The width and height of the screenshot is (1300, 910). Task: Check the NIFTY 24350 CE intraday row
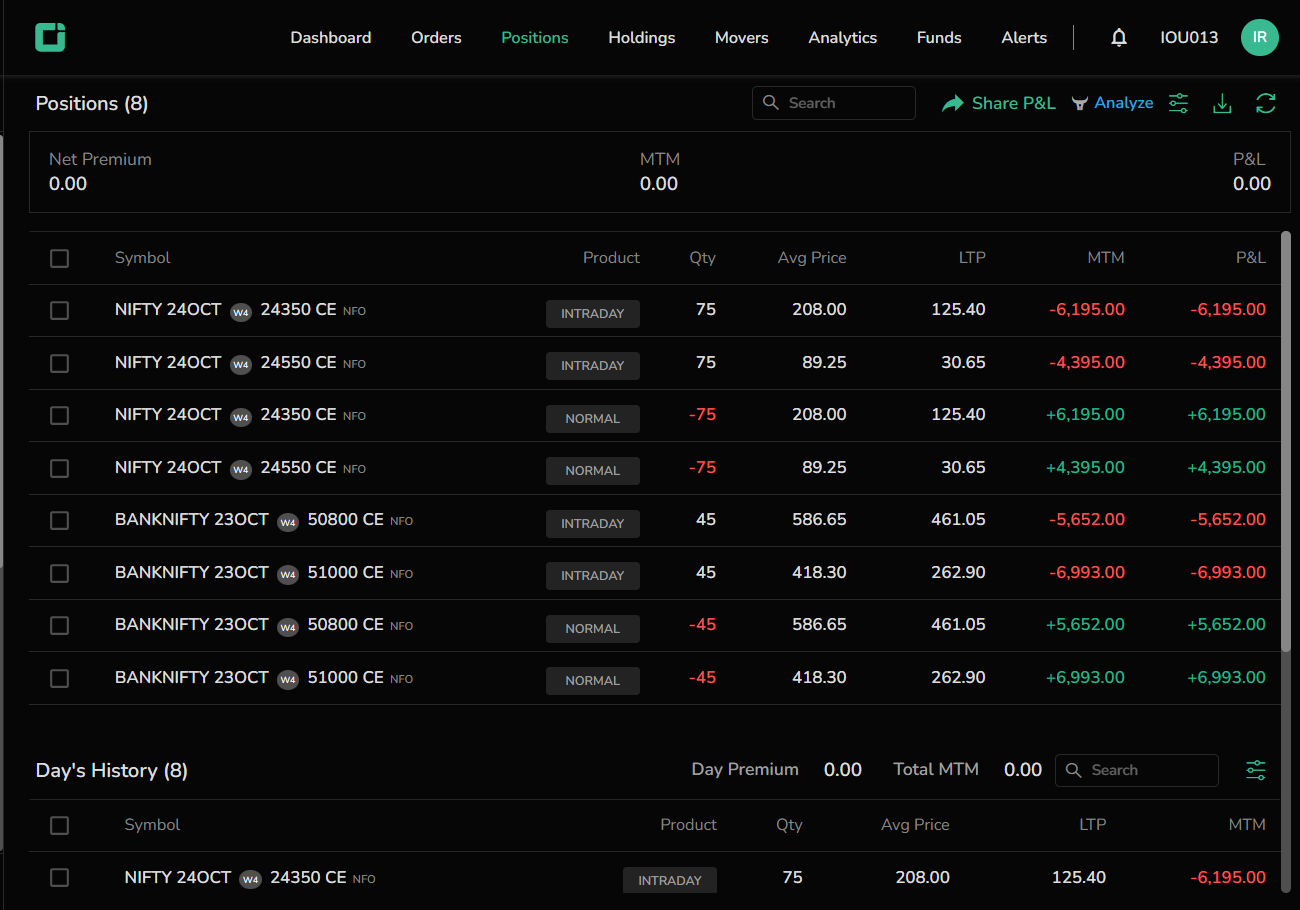click(60, 310)
